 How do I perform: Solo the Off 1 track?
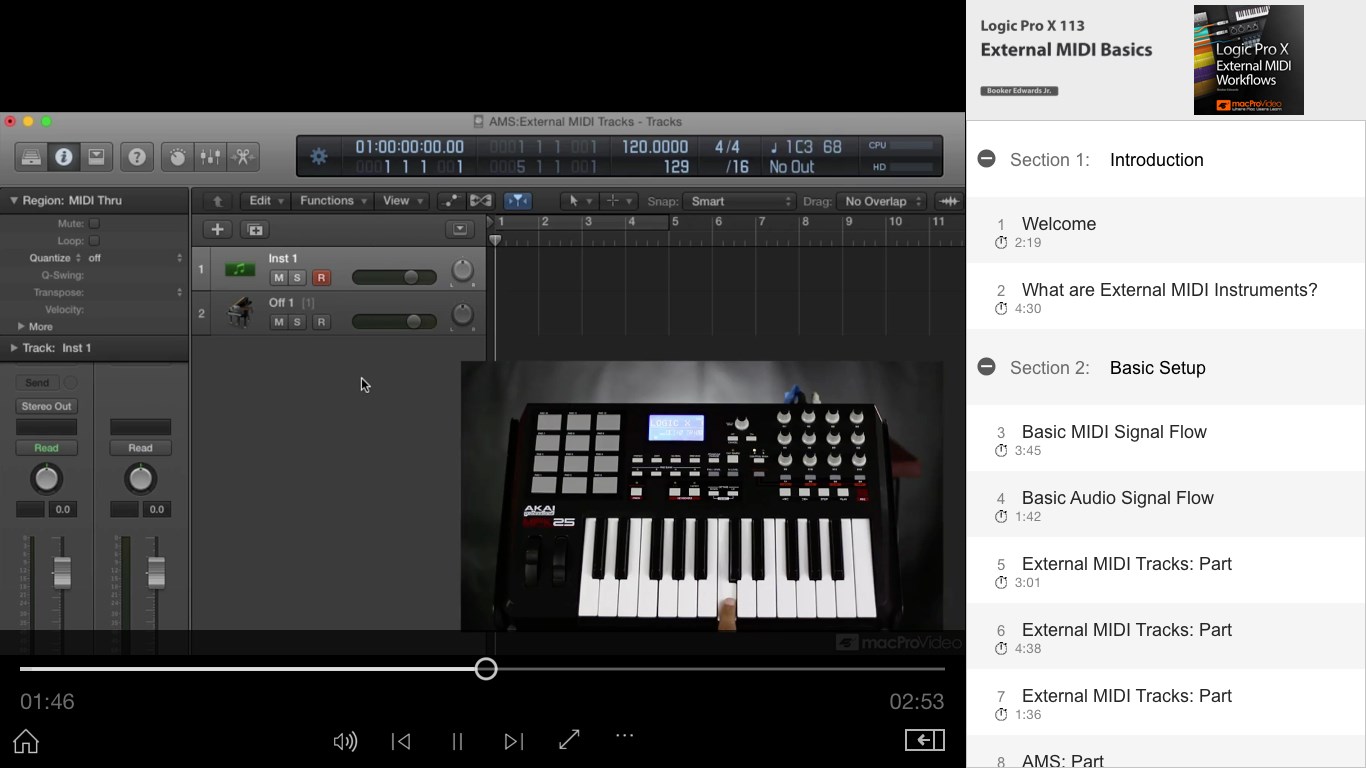[x=297, y=322]
